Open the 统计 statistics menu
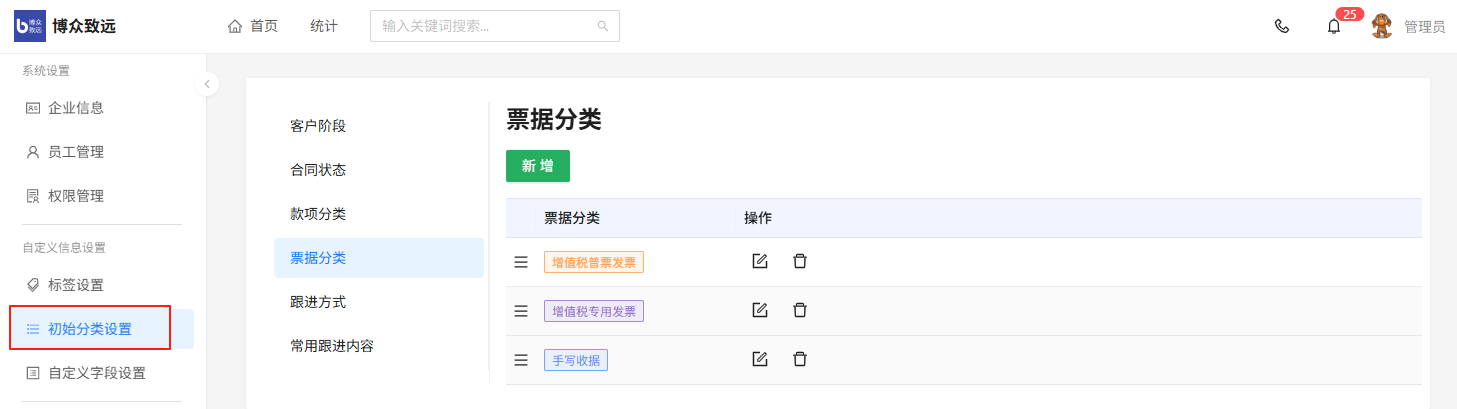Screen dimensions: 1457x409 point(324,26)
